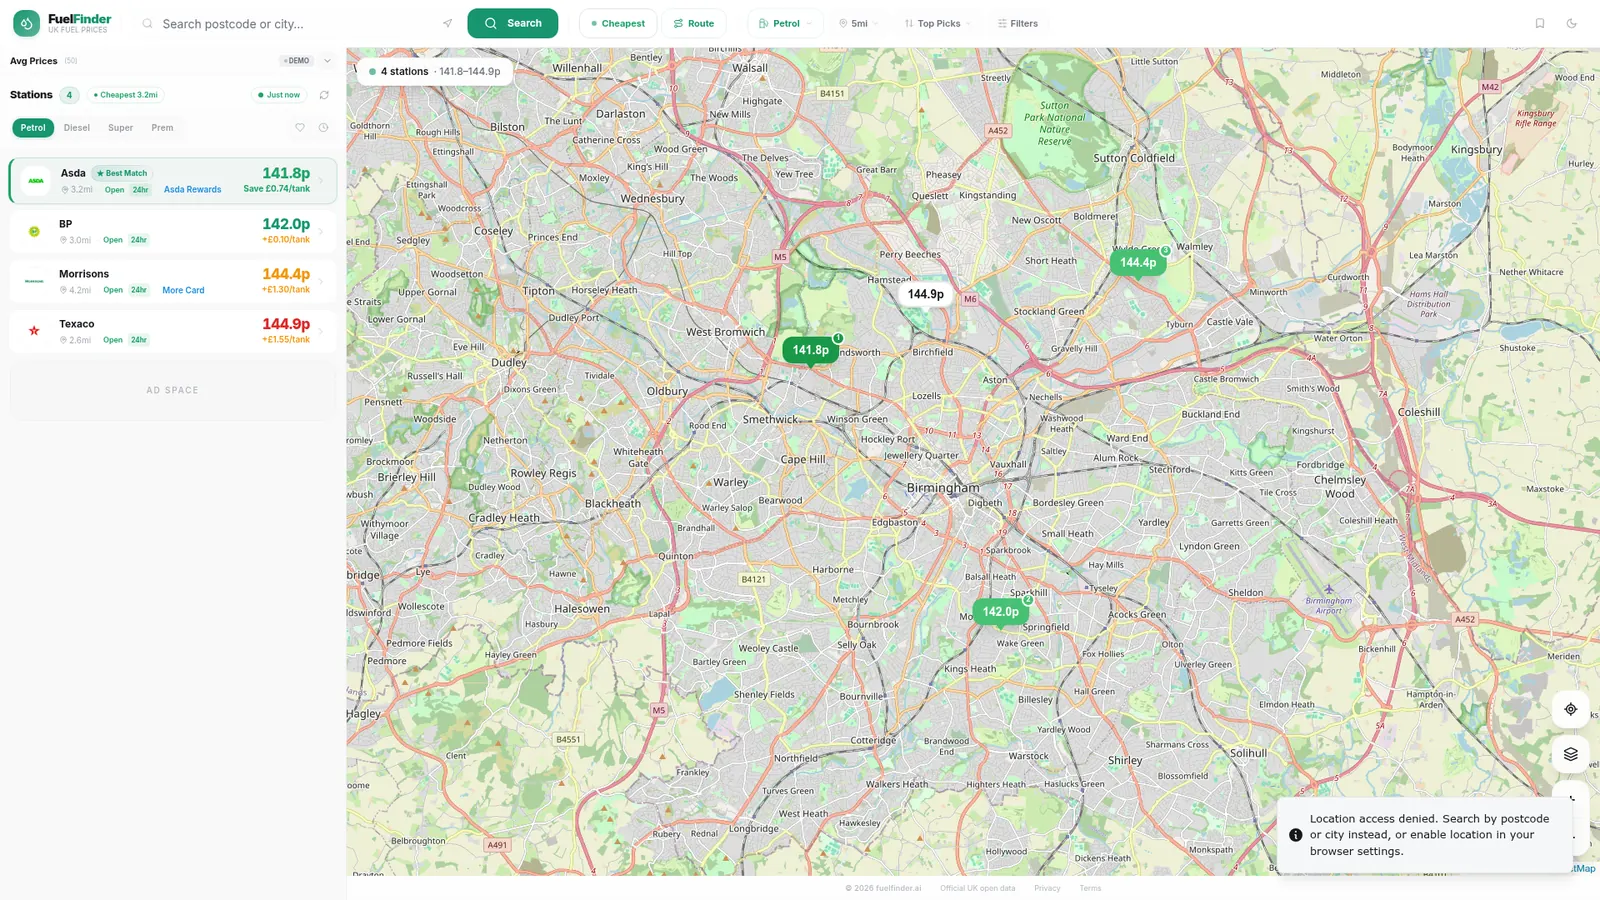Switch to the Super tab
1600x900 pixels.
tap(121, 128)
